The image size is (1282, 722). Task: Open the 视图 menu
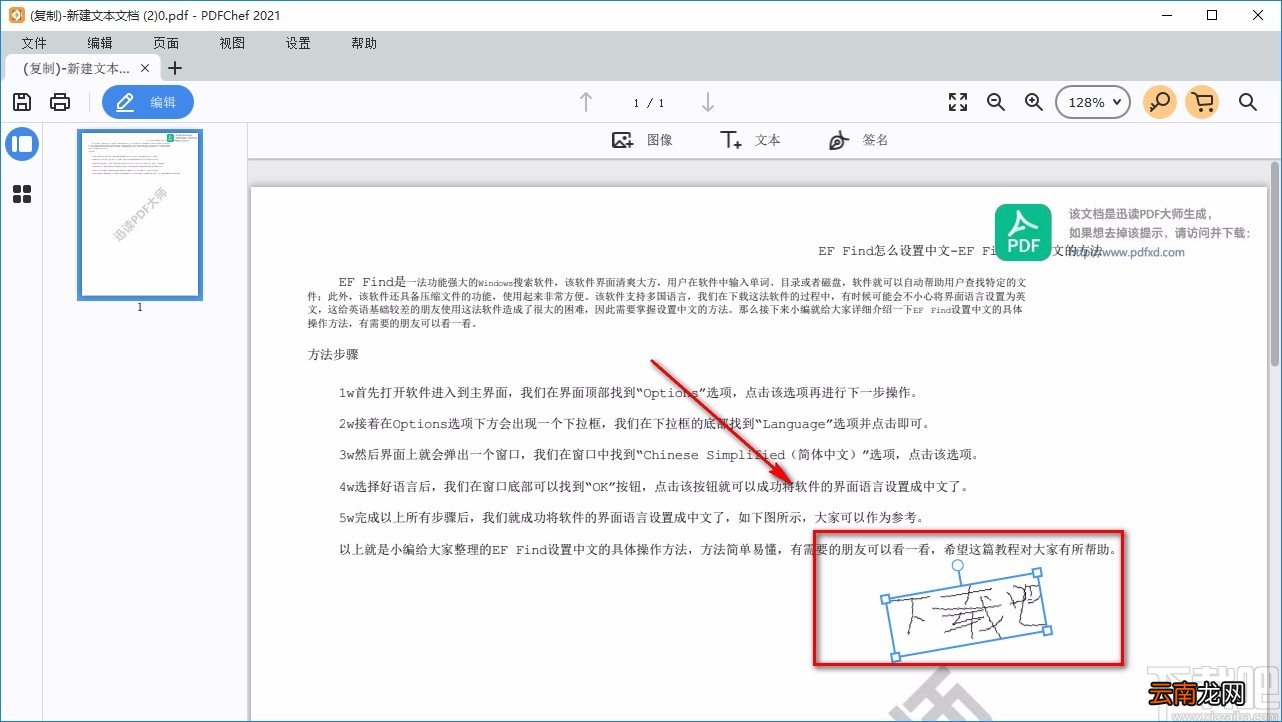click(232, 43)
